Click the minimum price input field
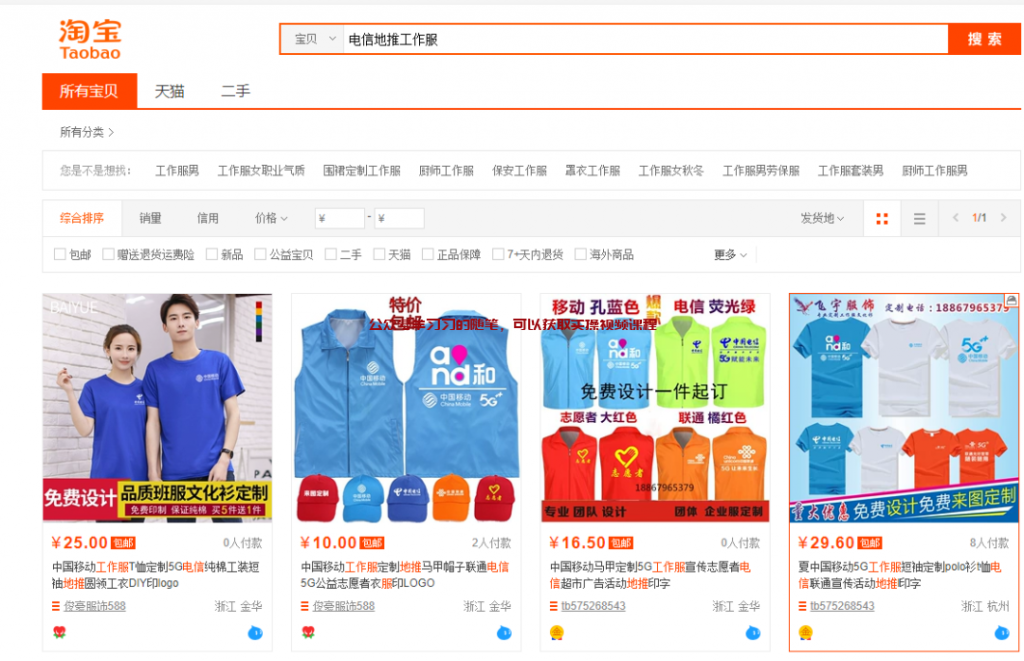The height and width of the screenshot is (661, 1024). pyautogui.click(x=340, y=218)
